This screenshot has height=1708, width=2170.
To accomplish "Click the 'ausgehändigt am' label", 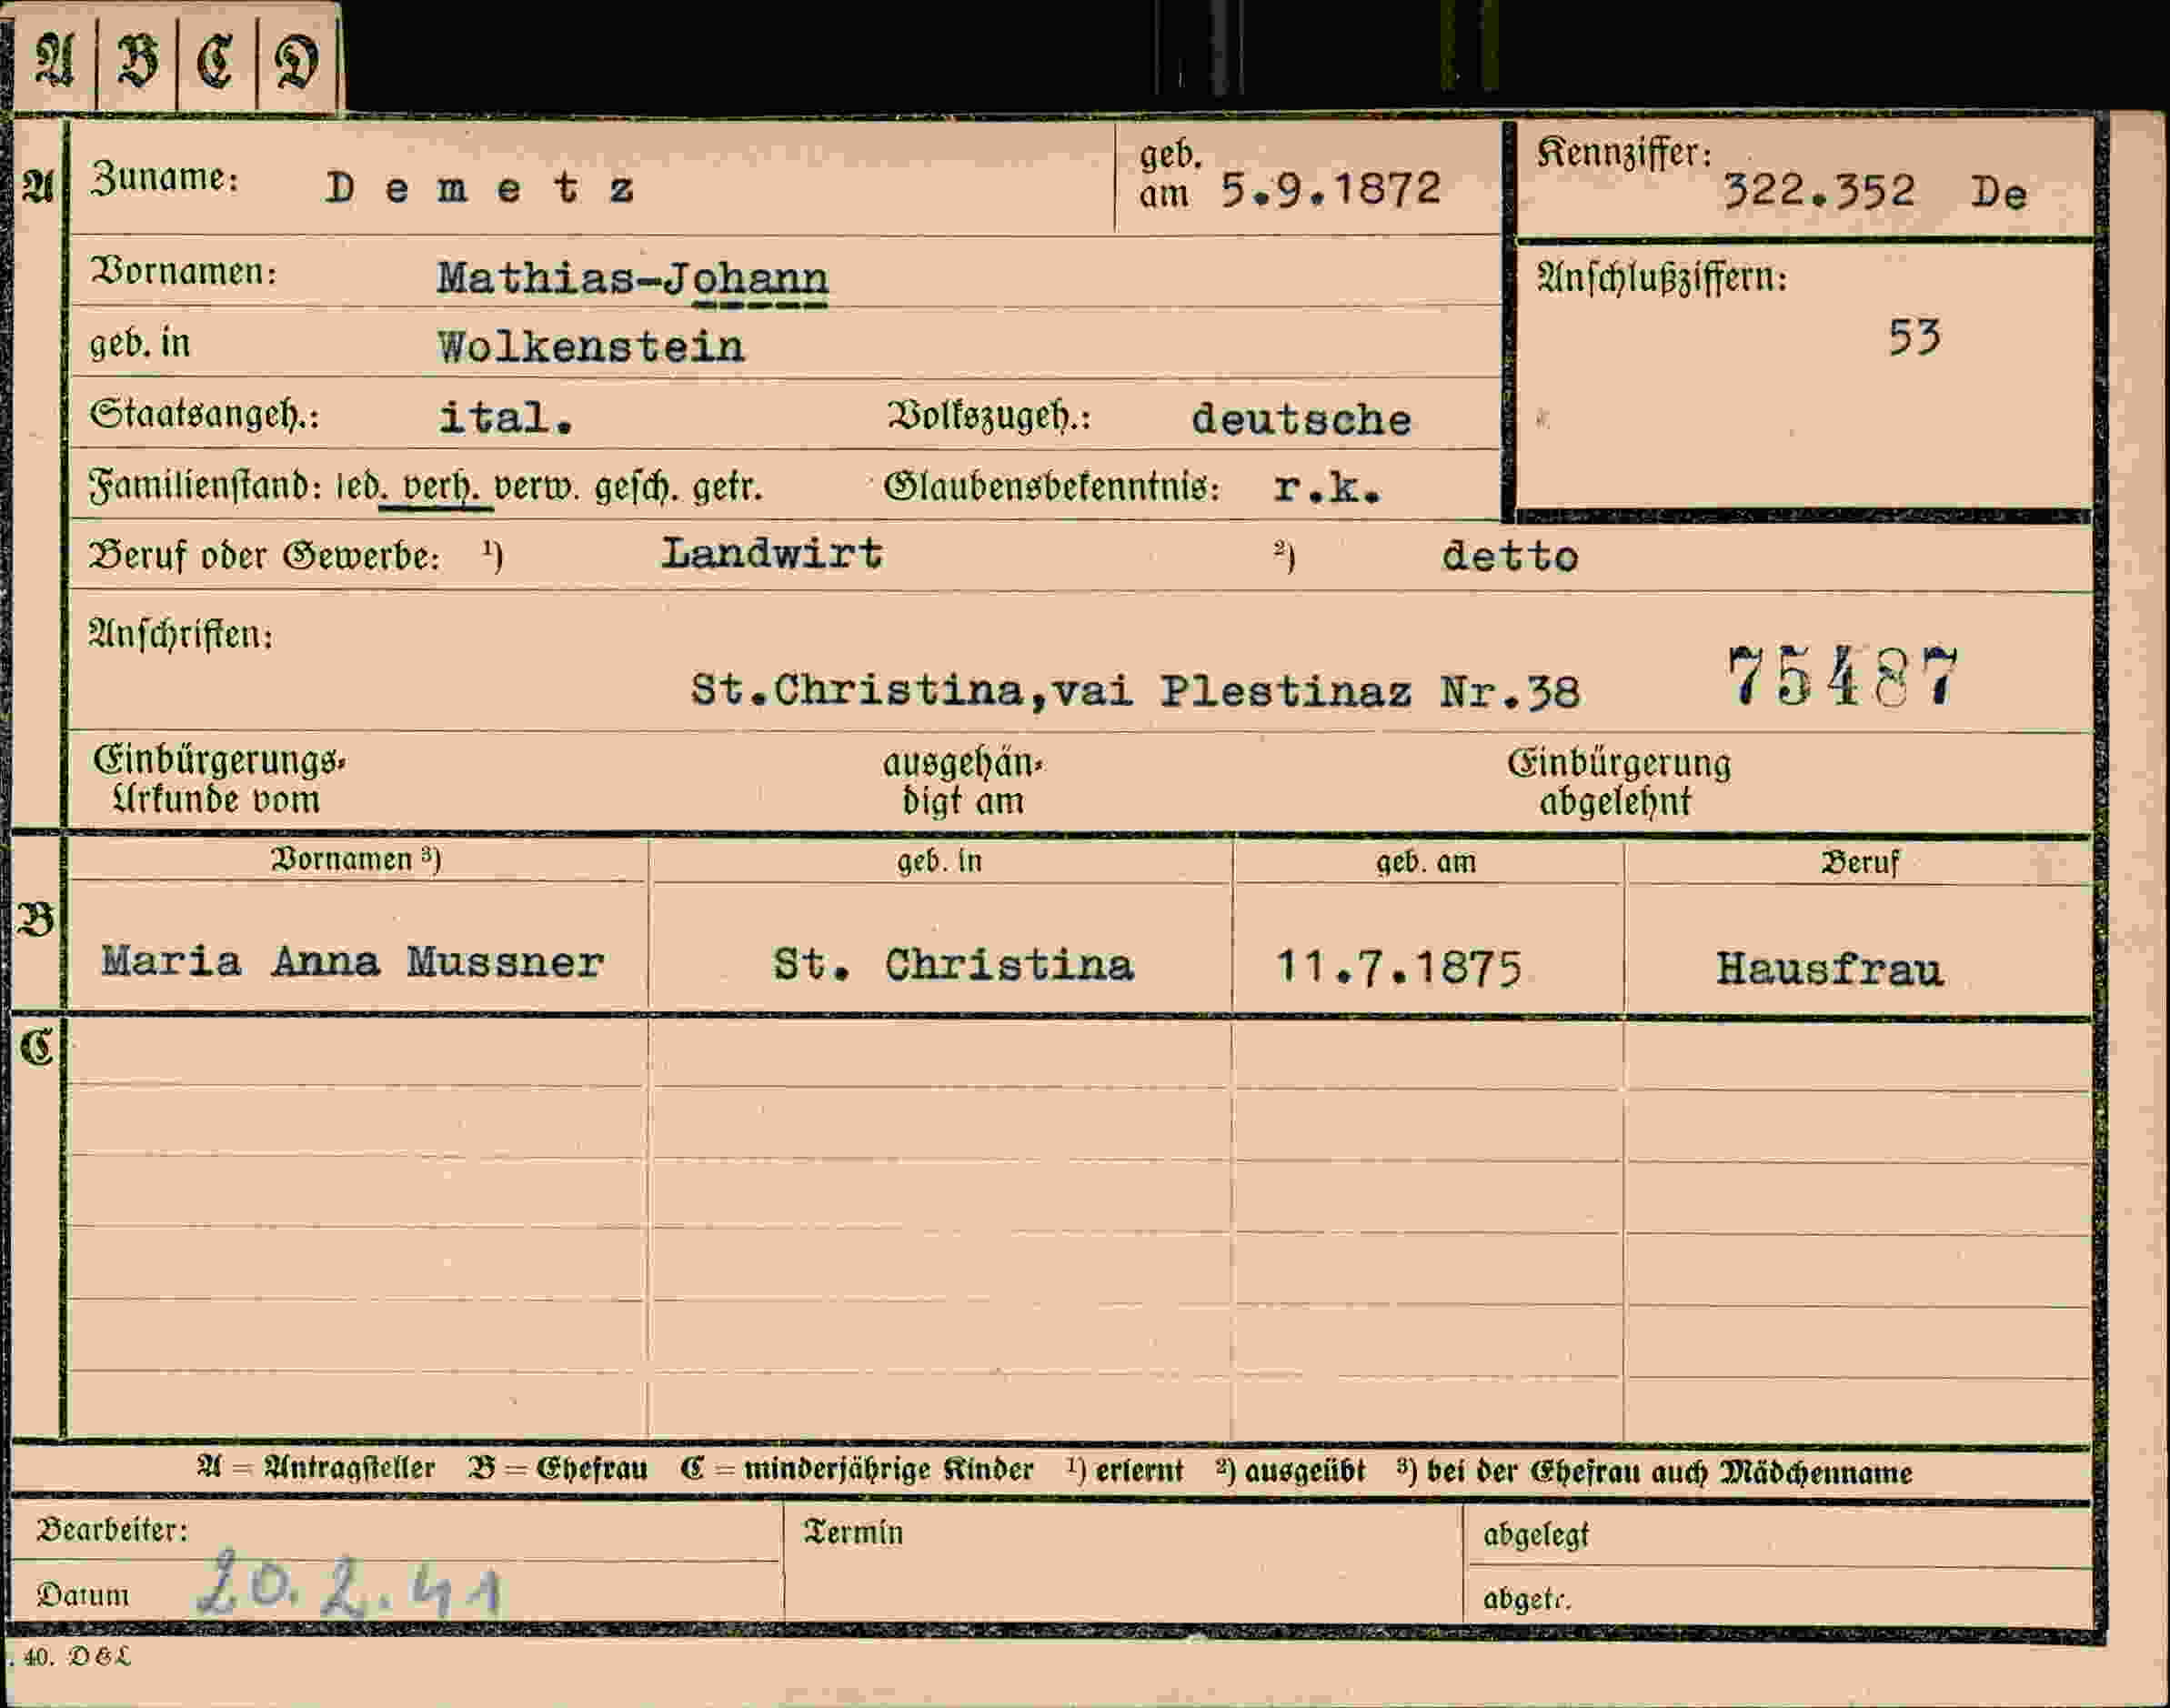I will point(962,782).
